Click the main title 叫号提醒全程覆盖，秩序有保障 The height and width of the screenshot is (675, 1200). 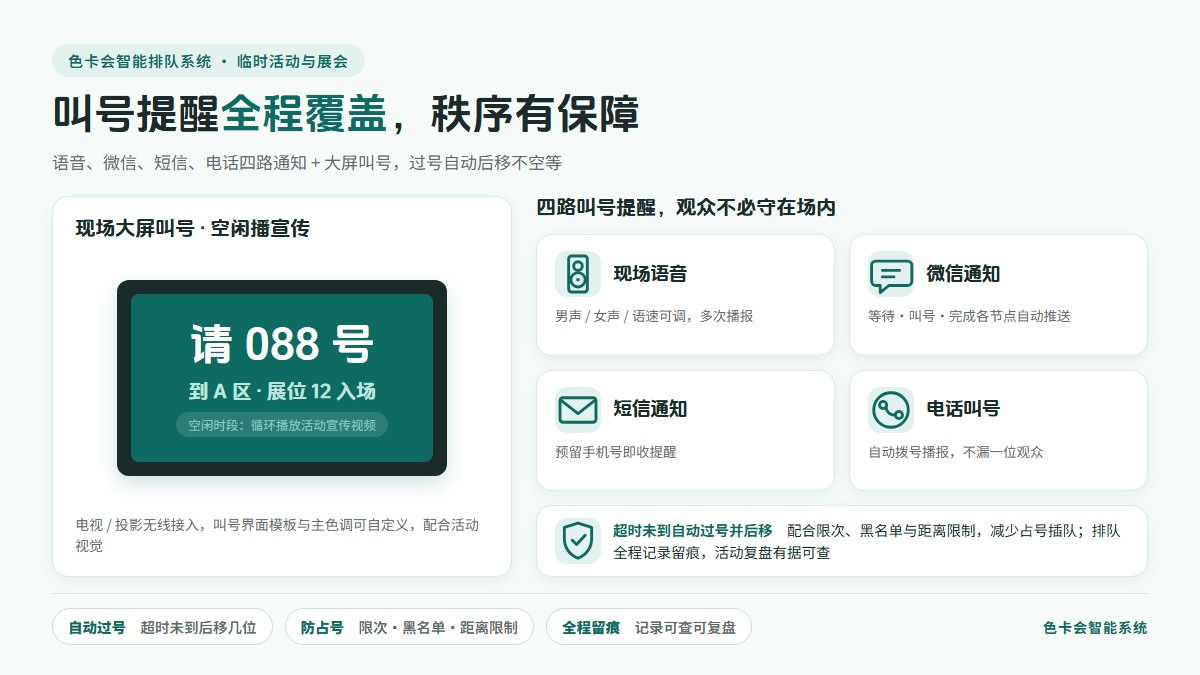click(x=346, y=115)
